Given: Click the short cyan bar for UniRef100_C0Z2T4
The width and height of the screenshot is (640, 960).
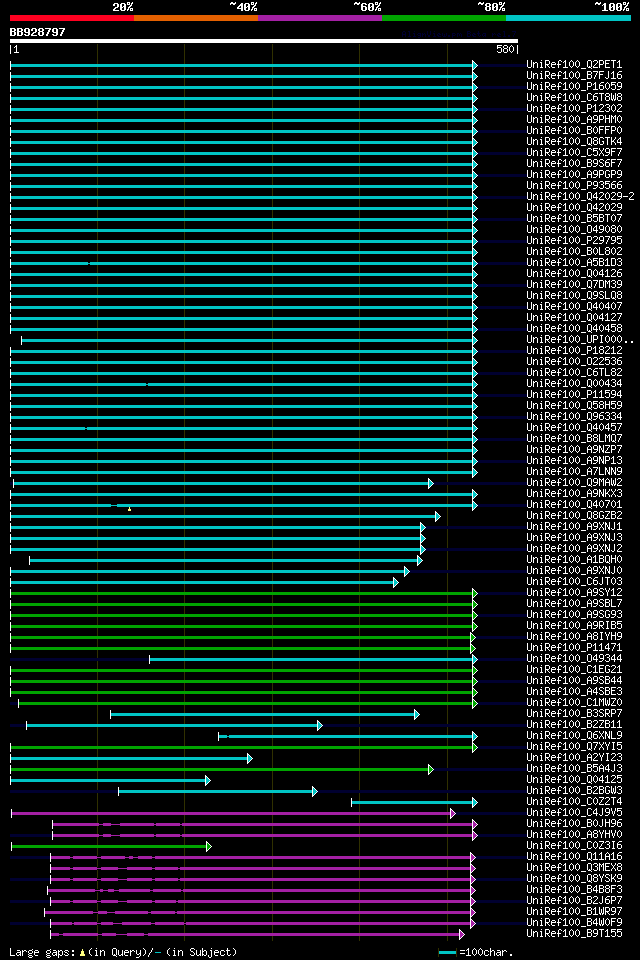Looking at the screenshot, I should (x=414, y=803).
